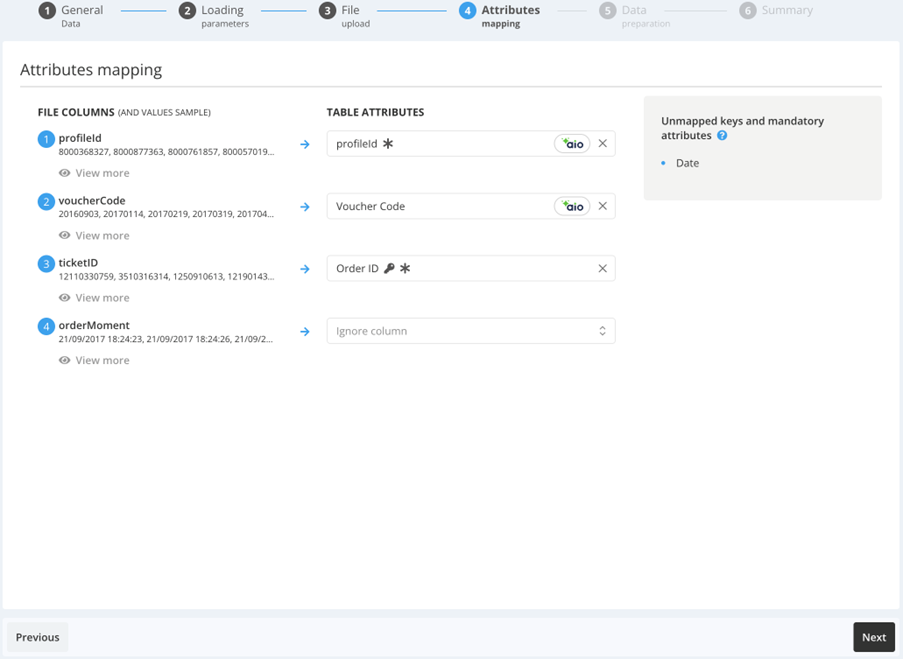The width and height of the screenshot is (903, 659).
Task: Click the number 3 badge of ticketID column
Action: (46, 264)
